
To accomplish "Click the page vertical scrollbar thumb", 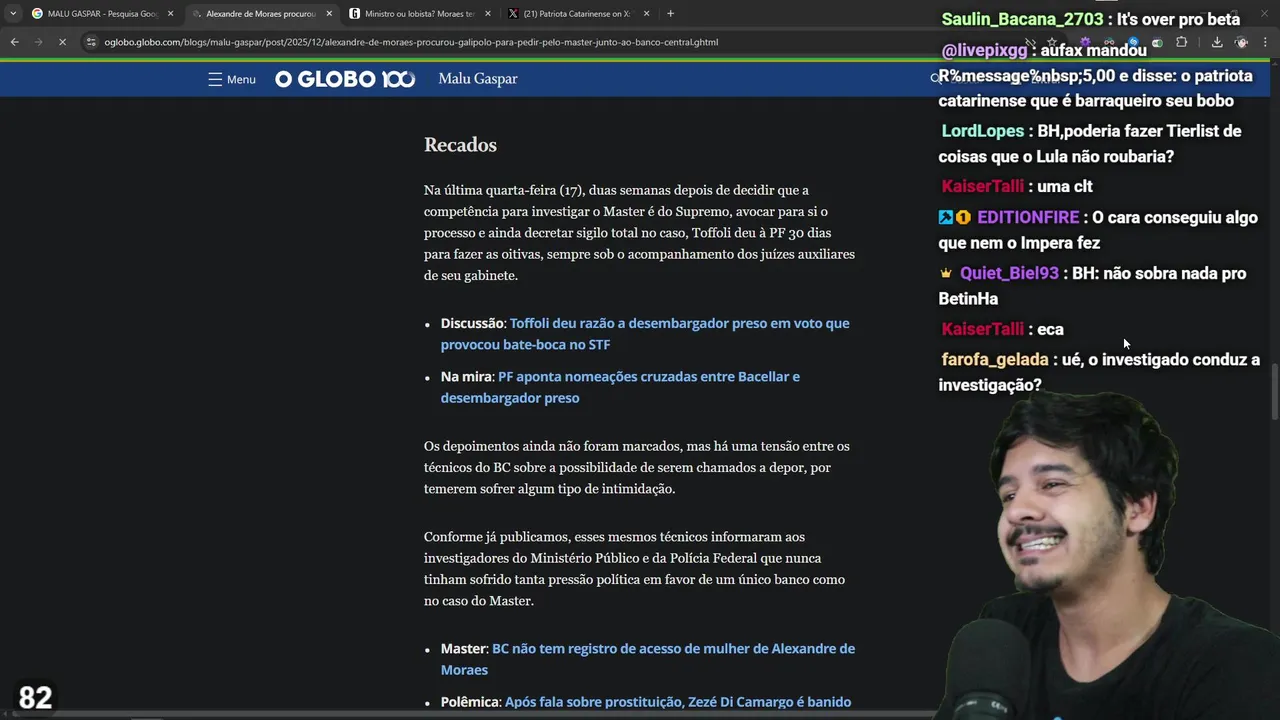I will coord(1274,392).
